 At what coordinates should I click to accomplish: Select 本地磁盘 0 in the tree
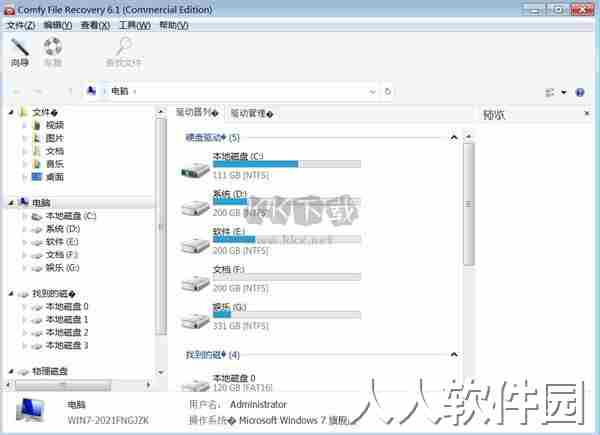67,306
